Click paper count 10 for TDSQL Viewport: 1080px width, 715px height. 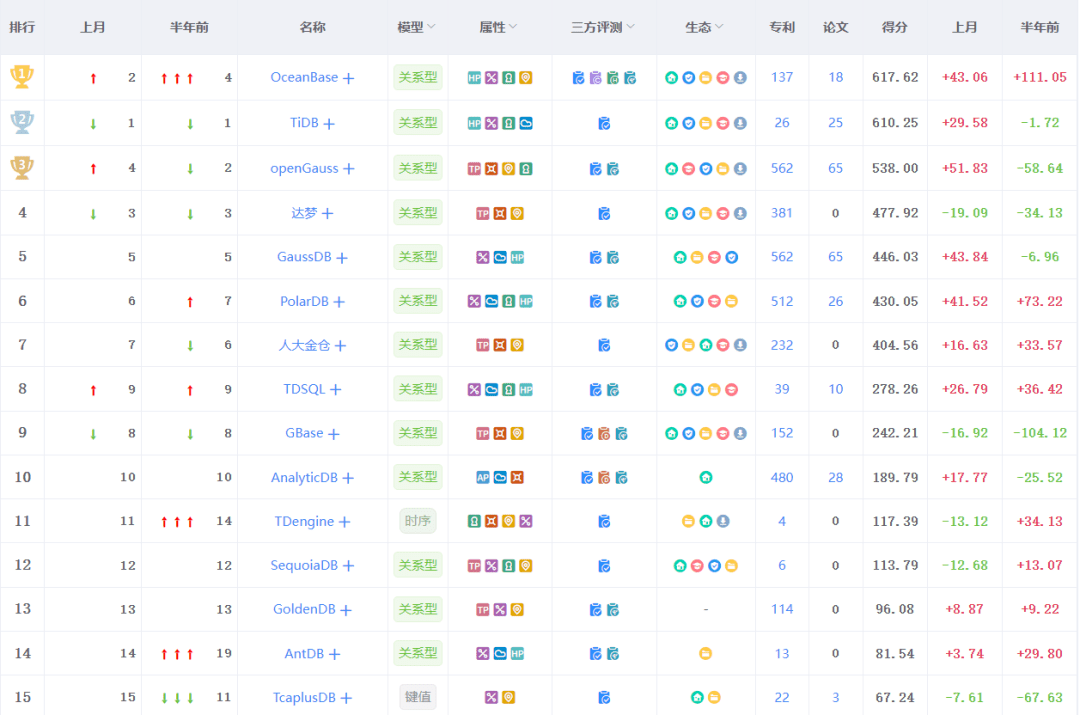(835, 389)
